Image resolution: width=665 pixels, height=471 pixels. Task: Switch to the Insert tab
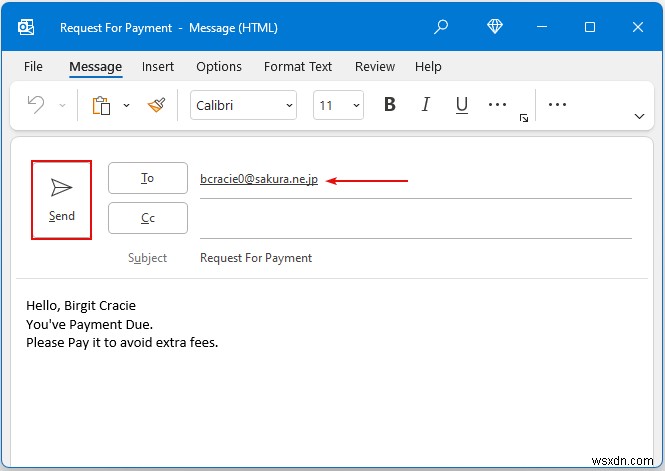tap(158, 67)
